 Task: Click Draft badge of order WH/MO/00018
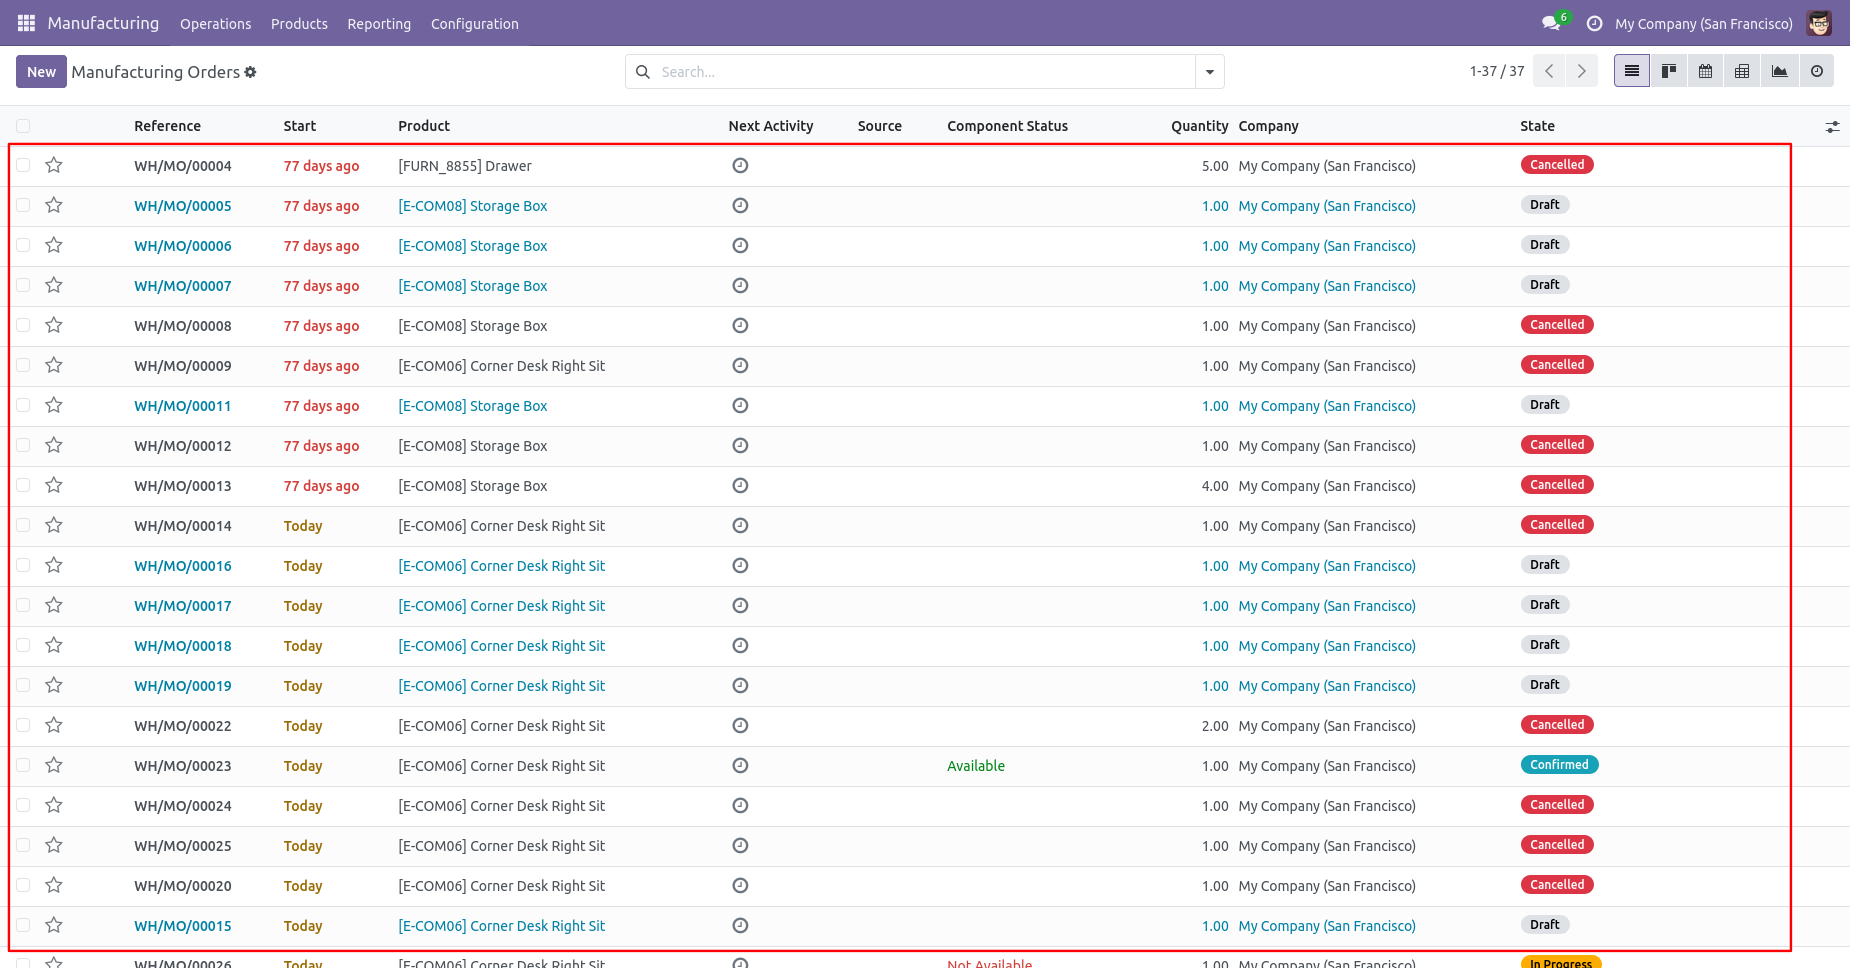pos(1545,645)
